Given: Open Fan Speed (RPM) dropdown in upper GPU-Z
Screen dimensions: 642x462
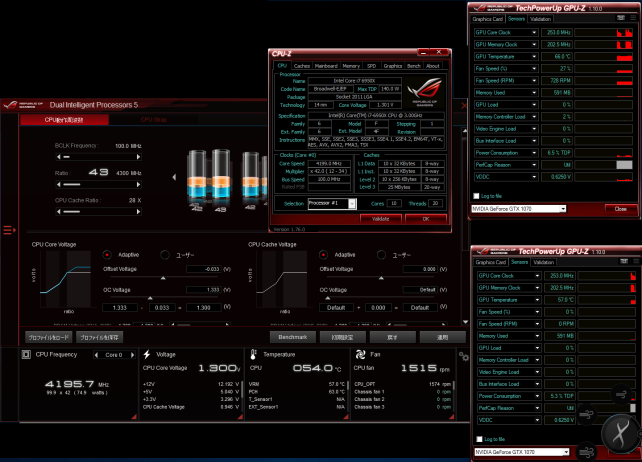Looking at the screenshot, I should pyautogui.click(x=534, y=81).
